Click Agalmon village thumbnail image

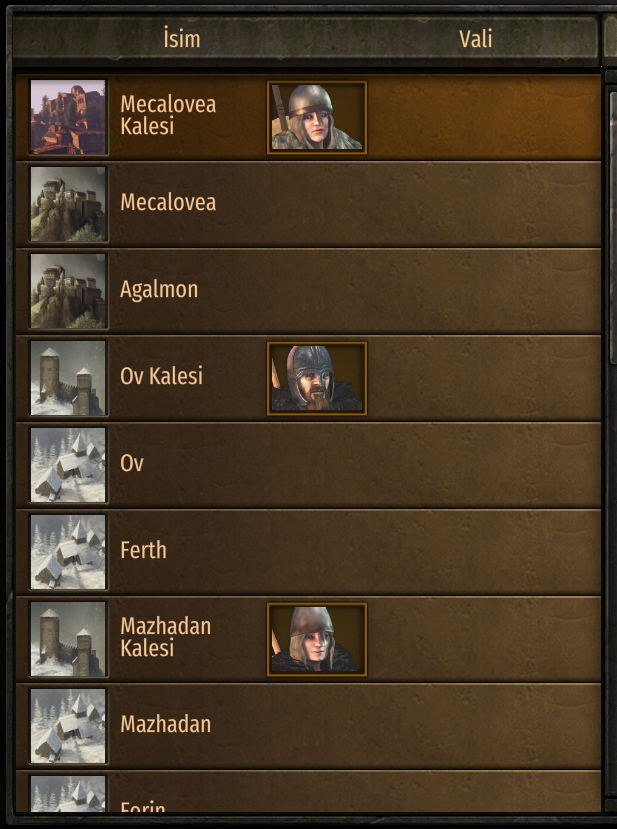point(68,291)
